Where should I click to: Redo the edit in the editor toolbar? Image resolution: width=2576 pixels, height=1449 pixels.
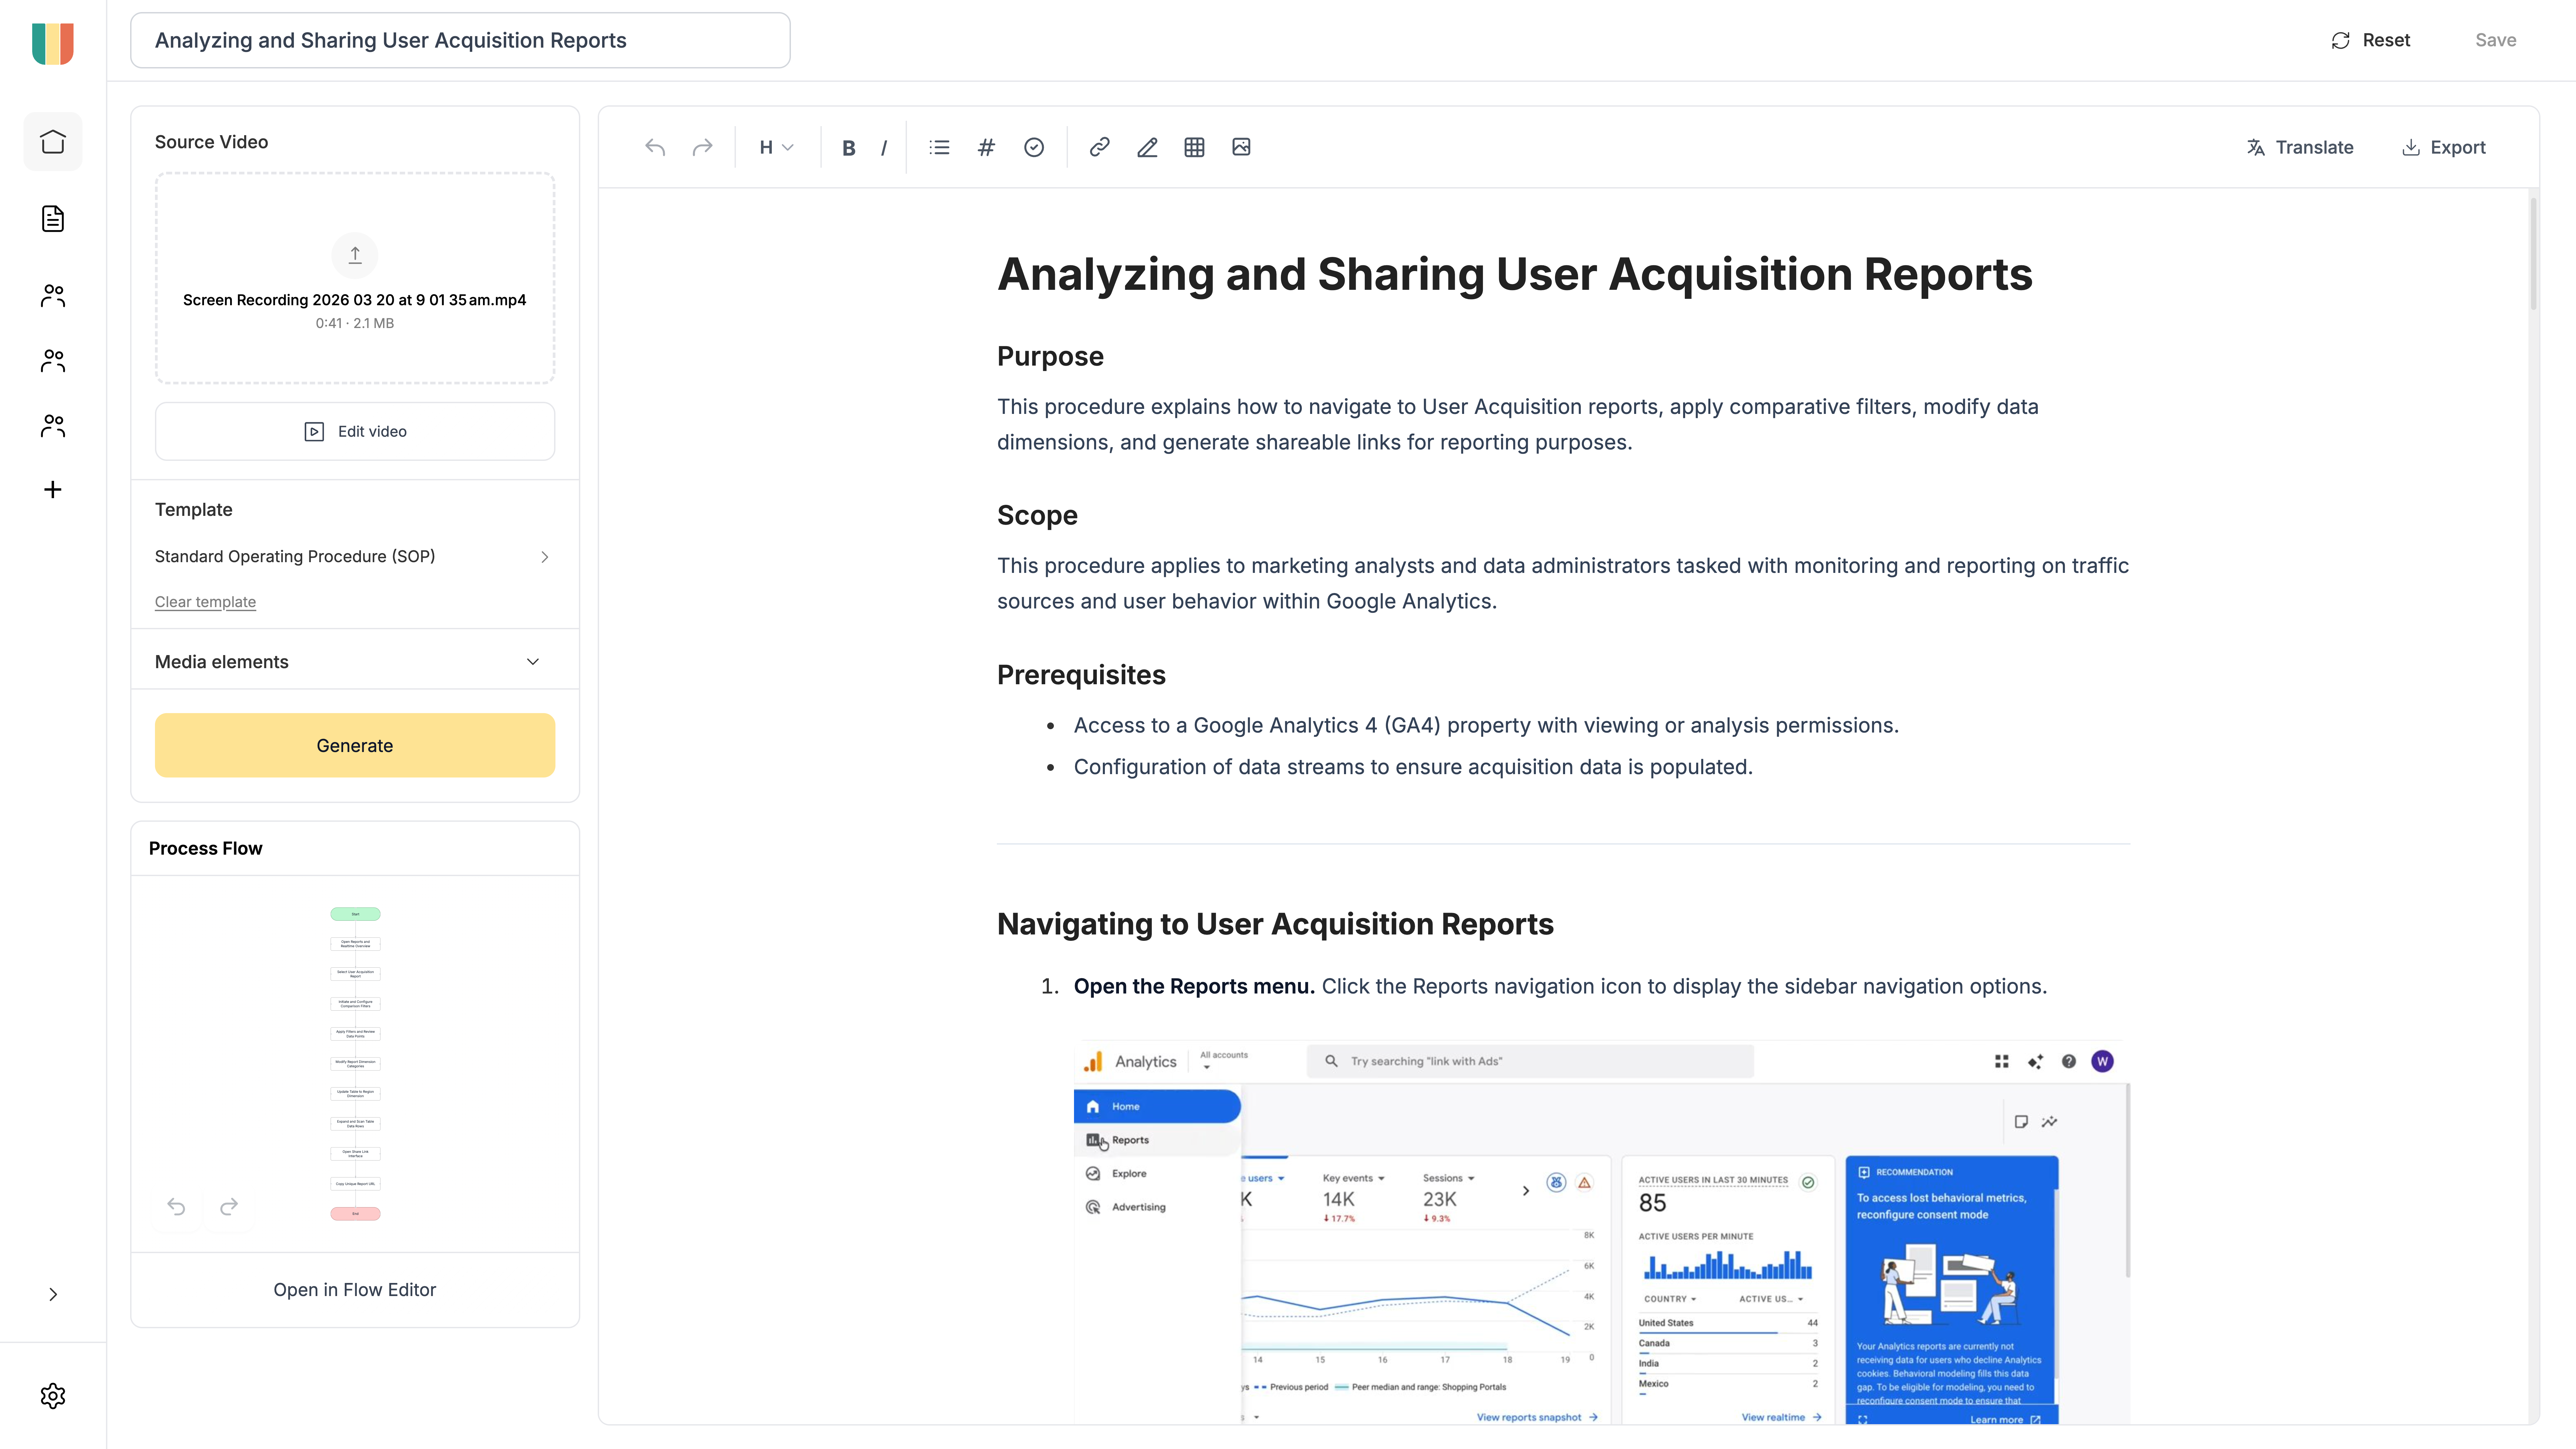pyautogui.click(x=703, y=148)
